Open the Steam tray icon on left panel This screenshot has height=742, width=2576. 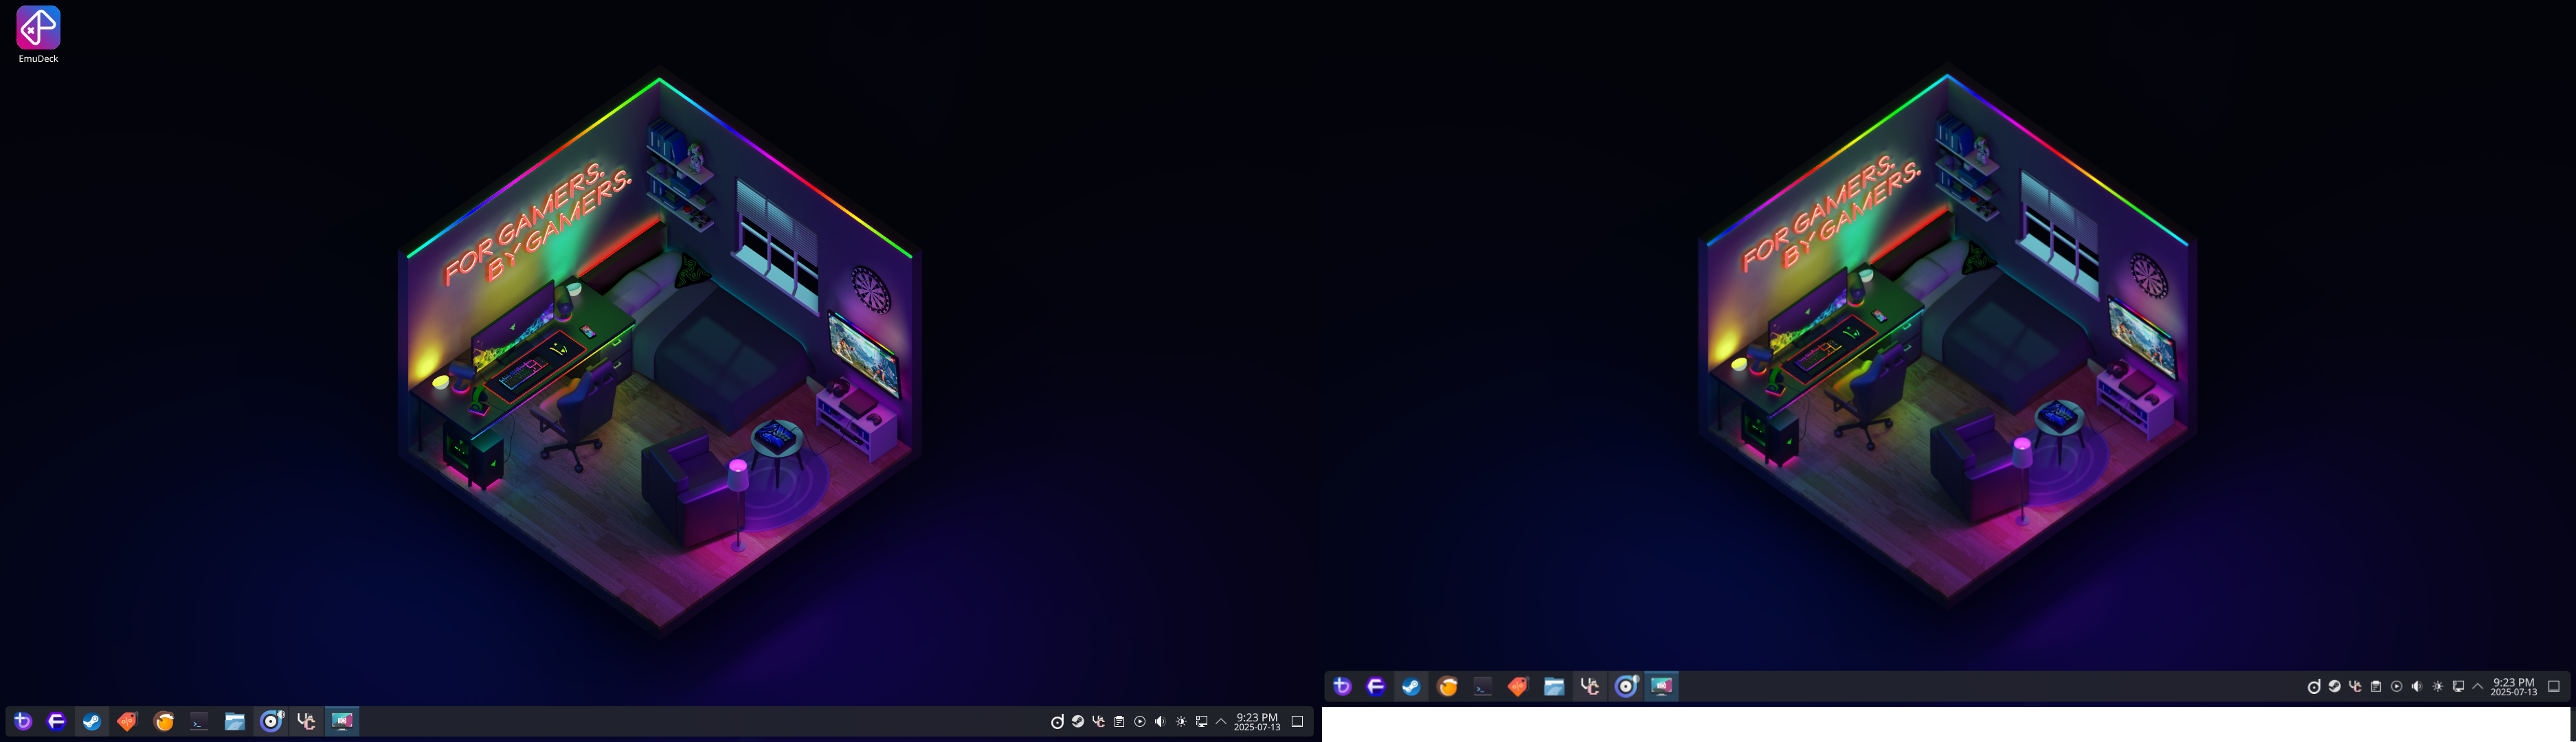point(1078,721)
